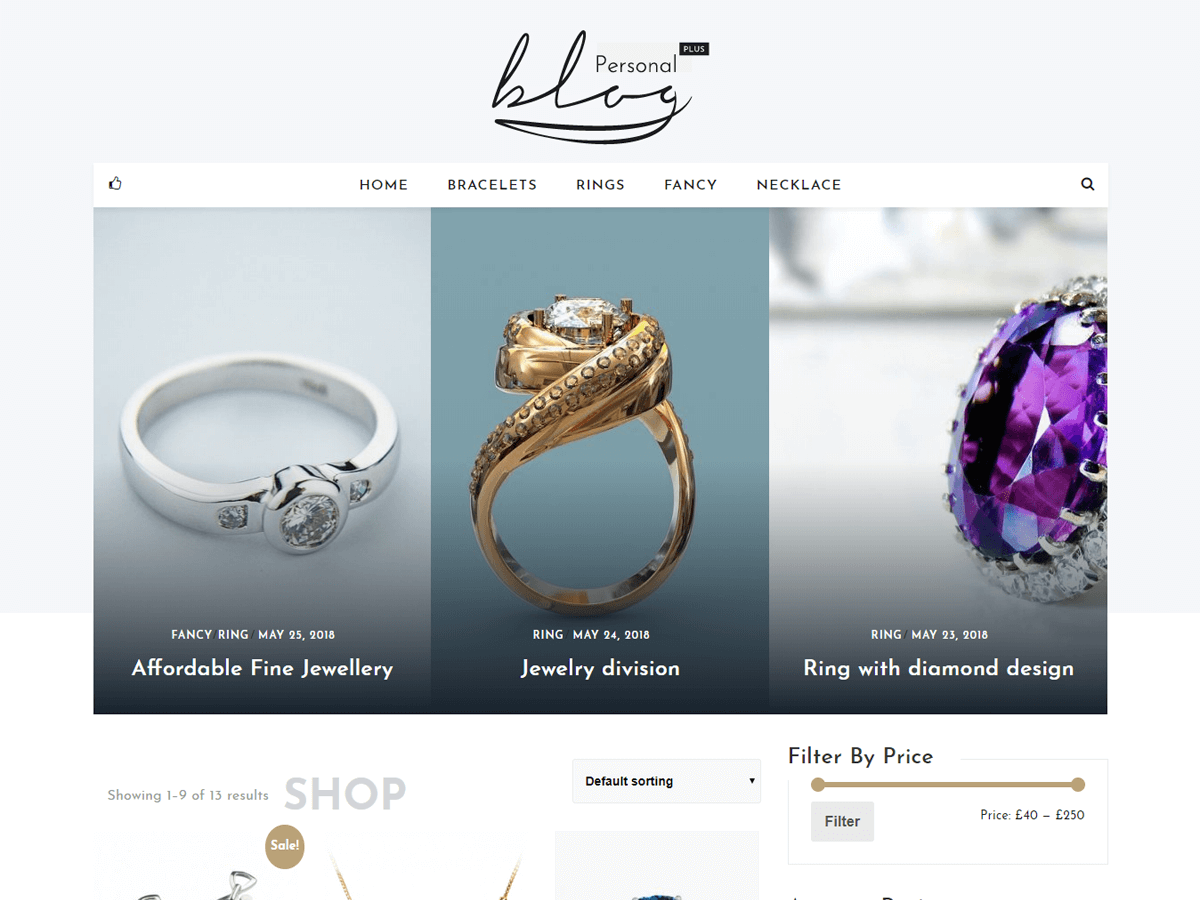1200x900 pixels.
Task: Open the RINGS menu item
Action: tap(600, 185)
